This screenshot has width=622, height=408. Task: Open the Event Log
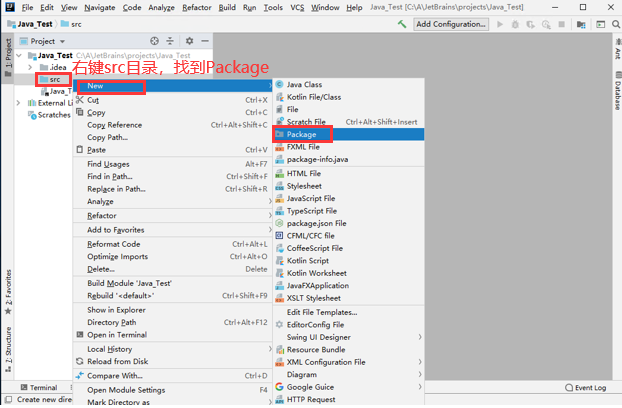[x=586, y=388]
